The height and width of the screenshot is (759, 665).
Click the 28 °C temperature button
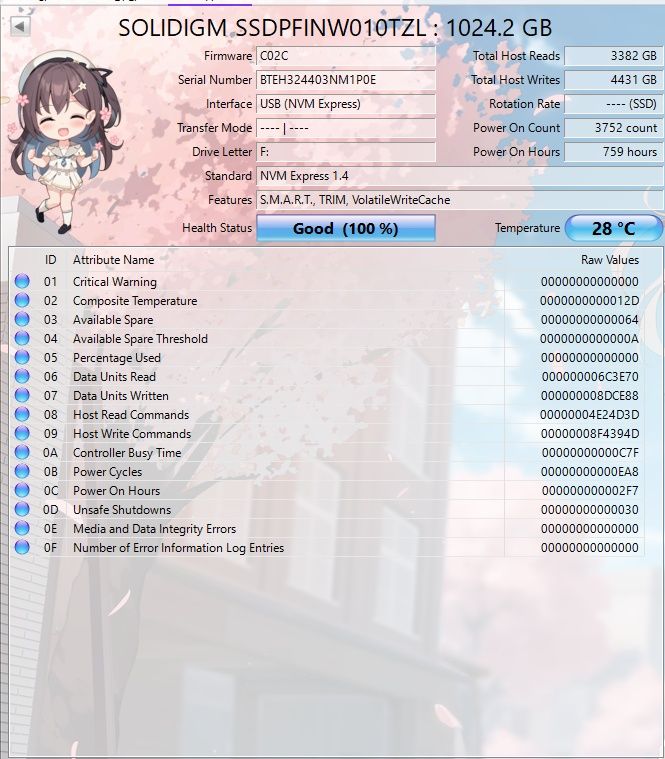pos(613,228)
